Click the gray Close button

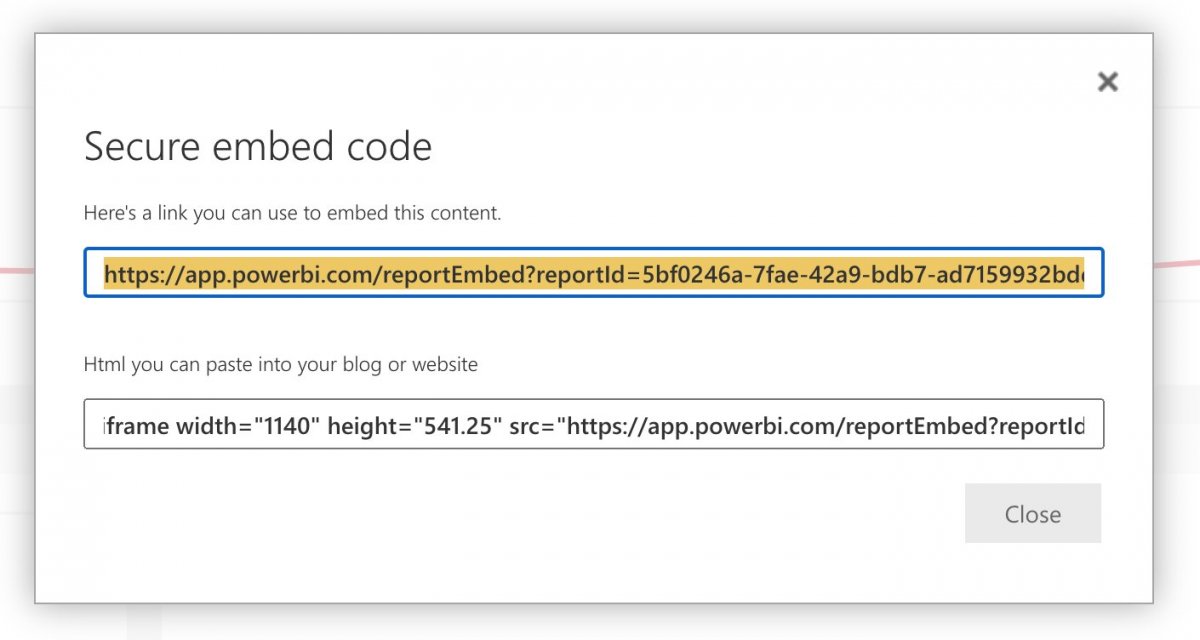(1033, 514)
